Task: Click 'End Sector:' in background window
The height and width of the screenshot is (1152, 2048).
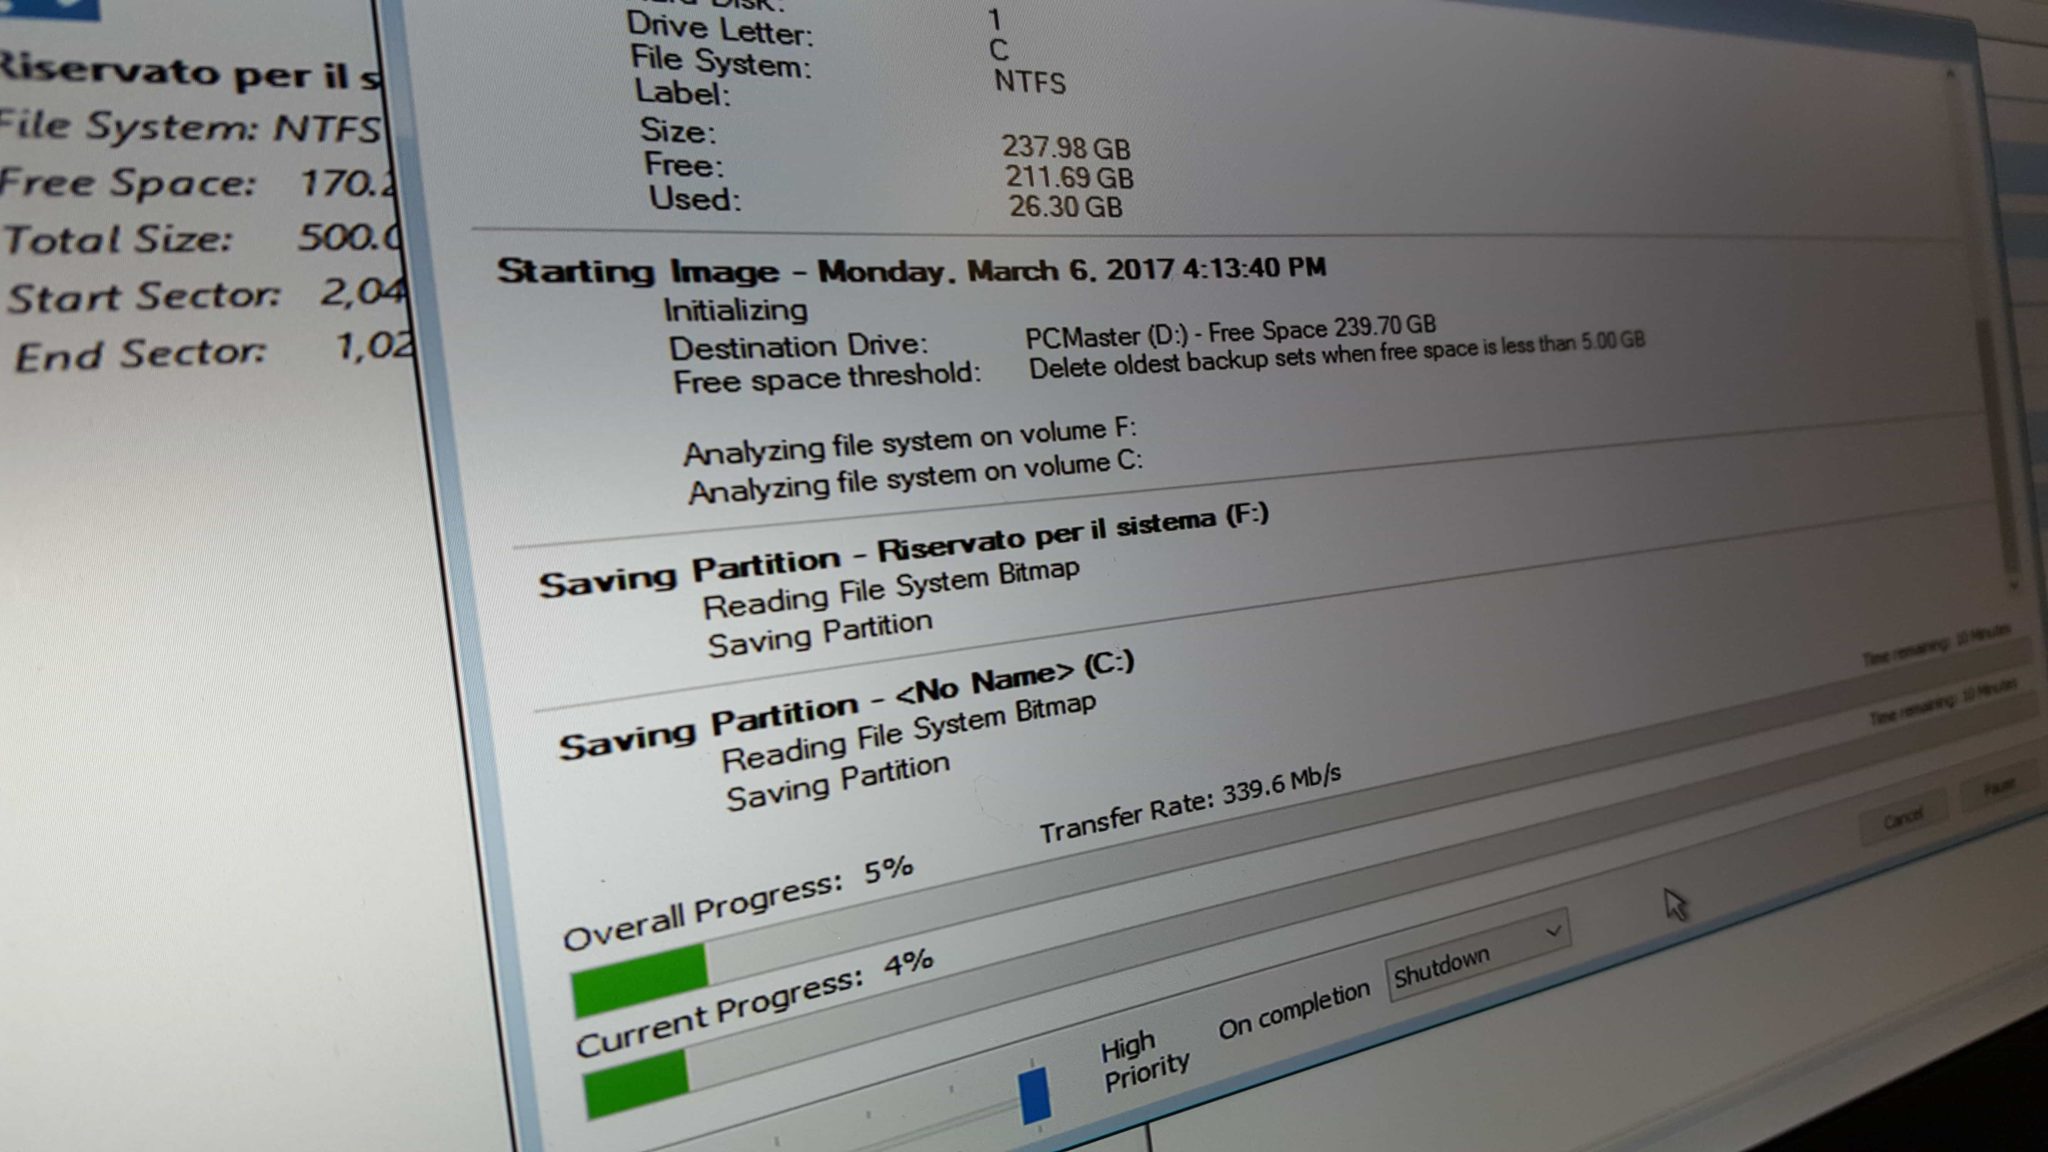Action: pyautogui.click(x=140, y=355)
